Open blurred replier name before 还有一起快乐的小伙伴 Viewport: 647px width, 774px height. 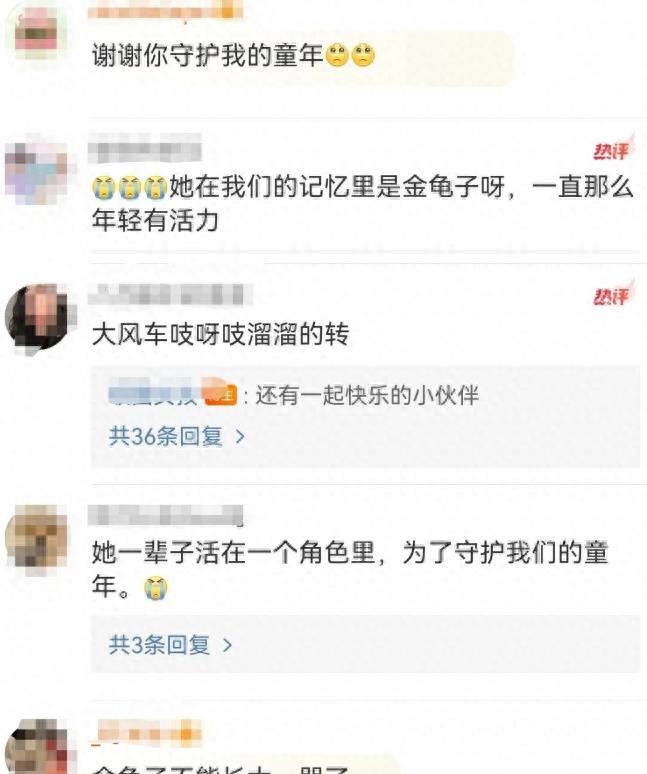(156, 394)
